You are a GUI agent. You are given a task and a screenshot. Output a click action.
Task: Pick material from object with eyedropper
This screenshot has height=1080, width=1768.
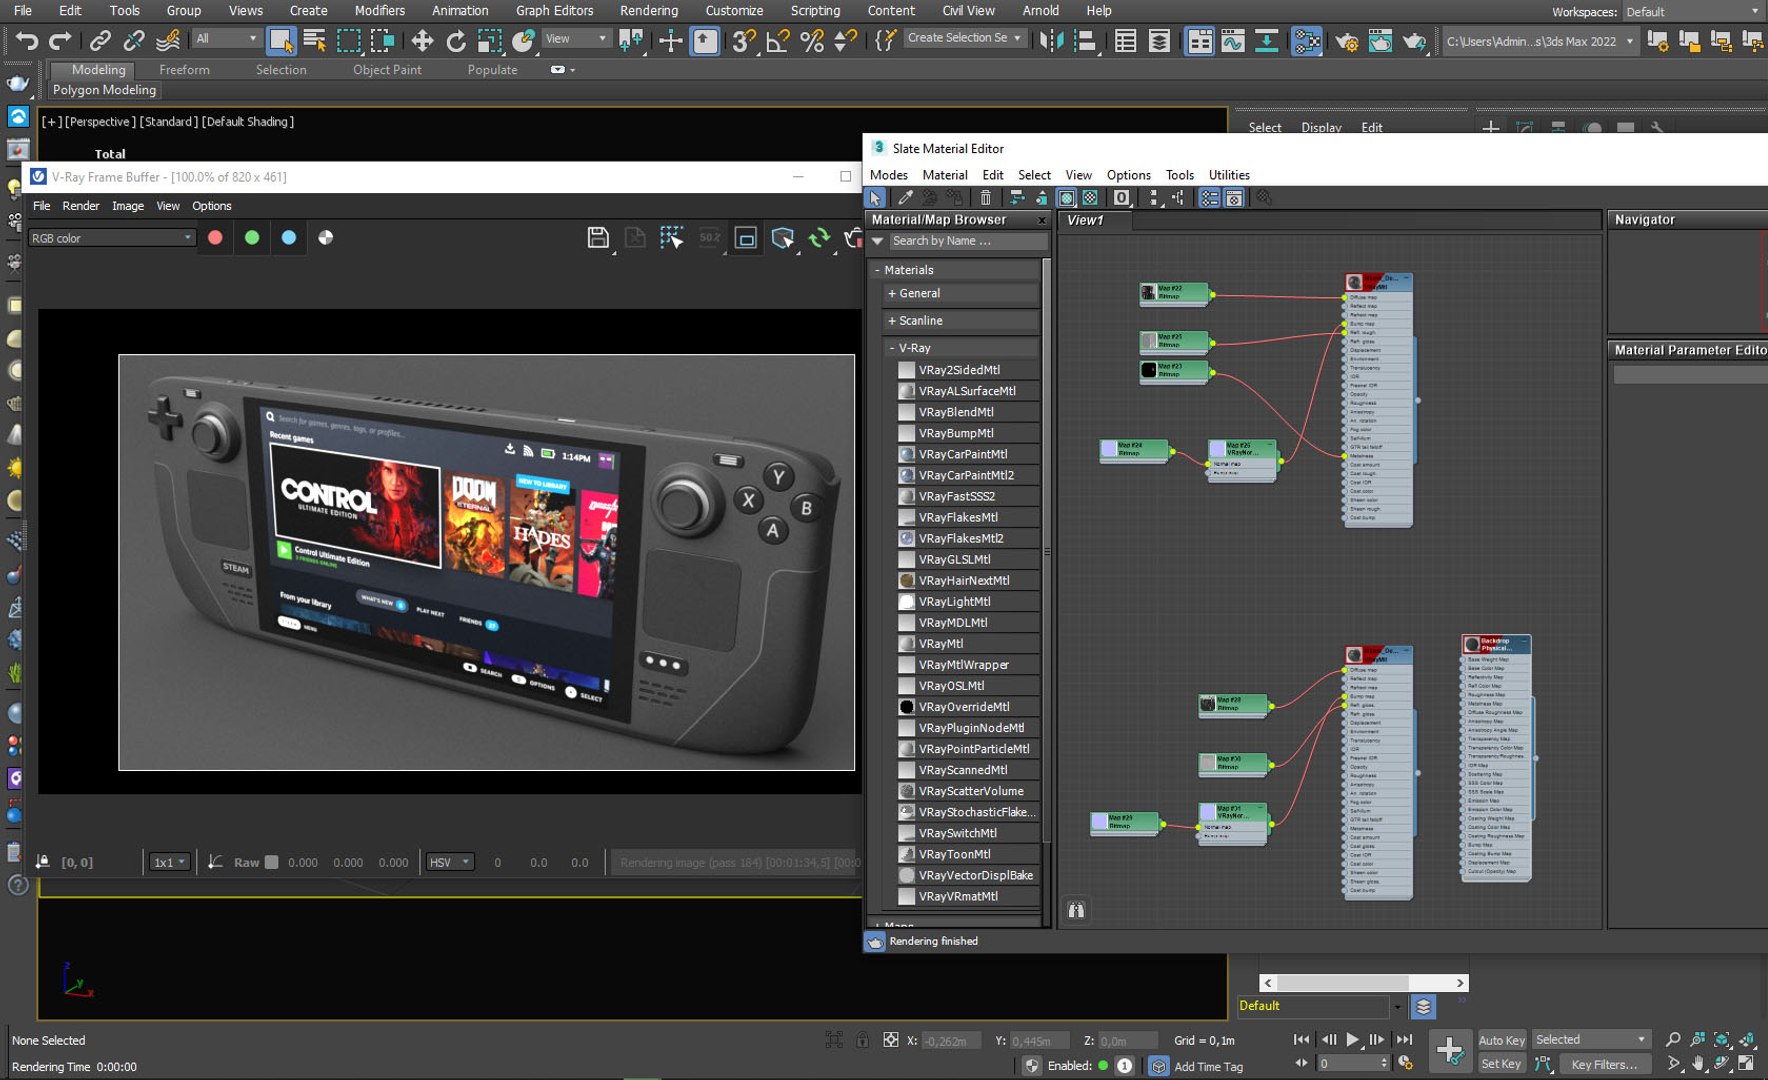(905, 198)
